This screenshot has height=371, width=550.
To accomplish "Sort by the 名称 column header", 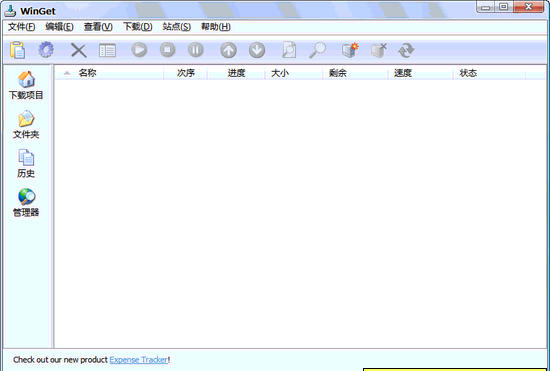I will 109,73.
